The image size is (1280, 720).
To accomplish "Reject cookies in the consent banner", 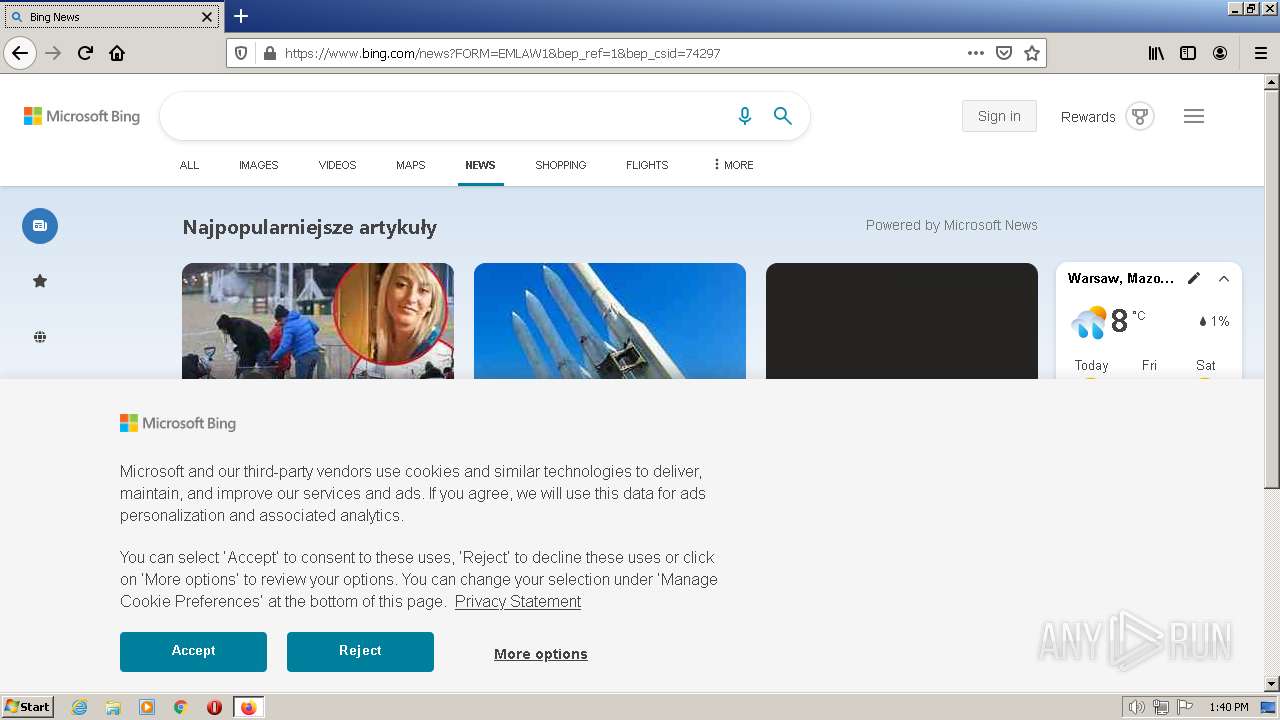I will point(360,651).
